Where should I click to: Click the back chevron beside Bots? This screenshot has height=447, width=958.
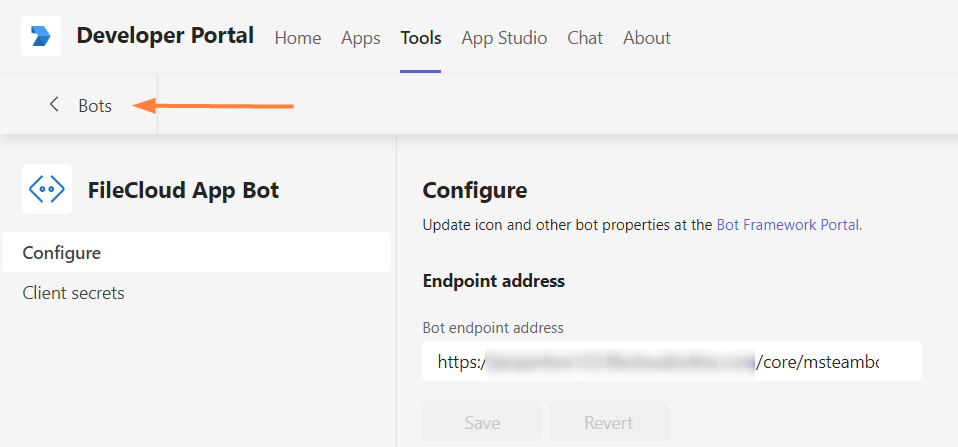[x=54, y=105]
